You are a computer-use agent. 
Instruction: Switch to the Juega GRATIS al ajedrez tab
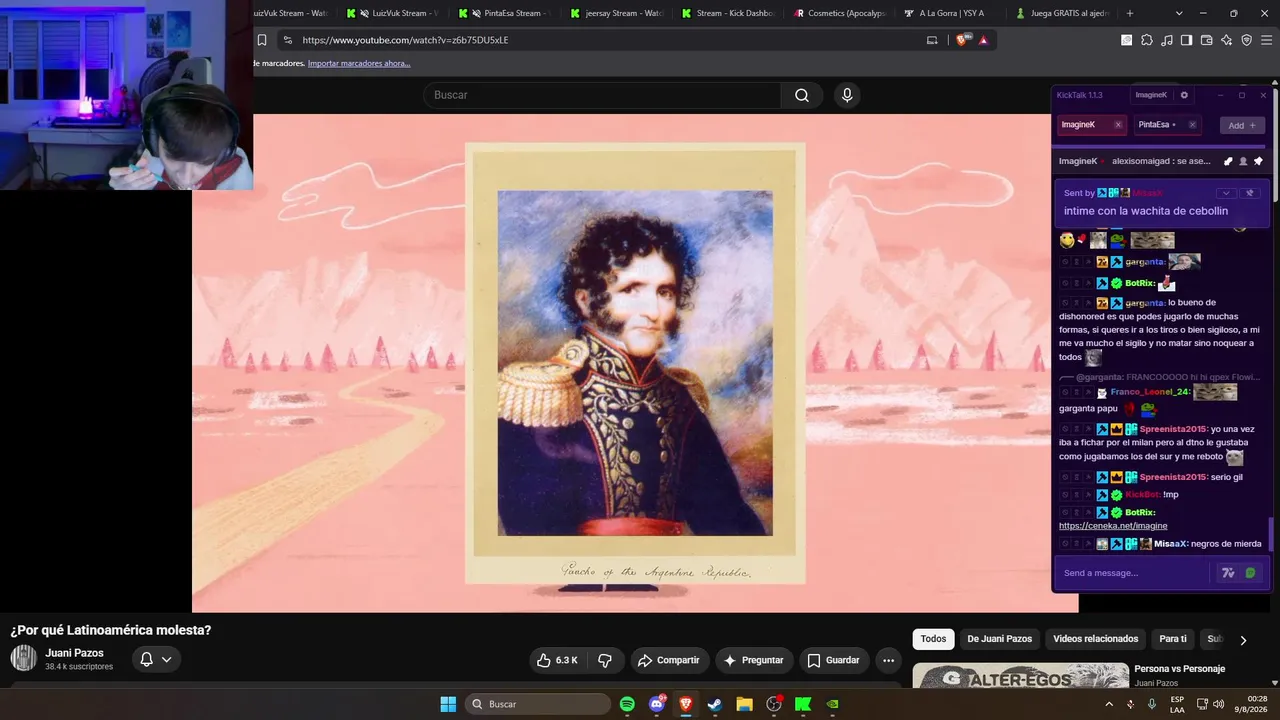(1065, 13)
